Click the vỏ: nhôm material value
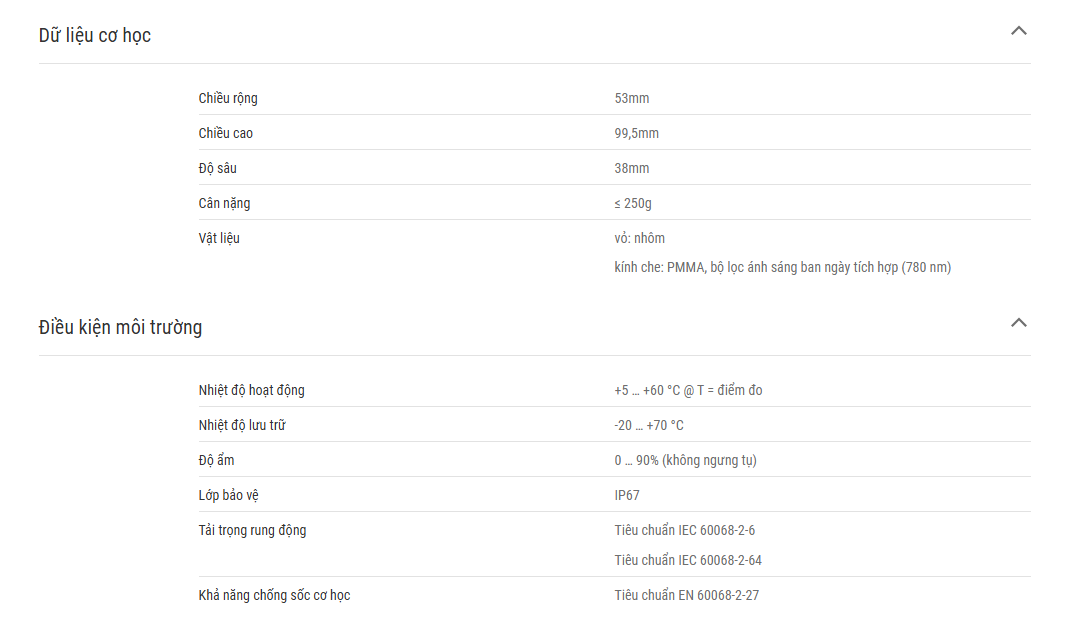The width and height of the screenshot is (1089, 630). (x=639, y=238)
